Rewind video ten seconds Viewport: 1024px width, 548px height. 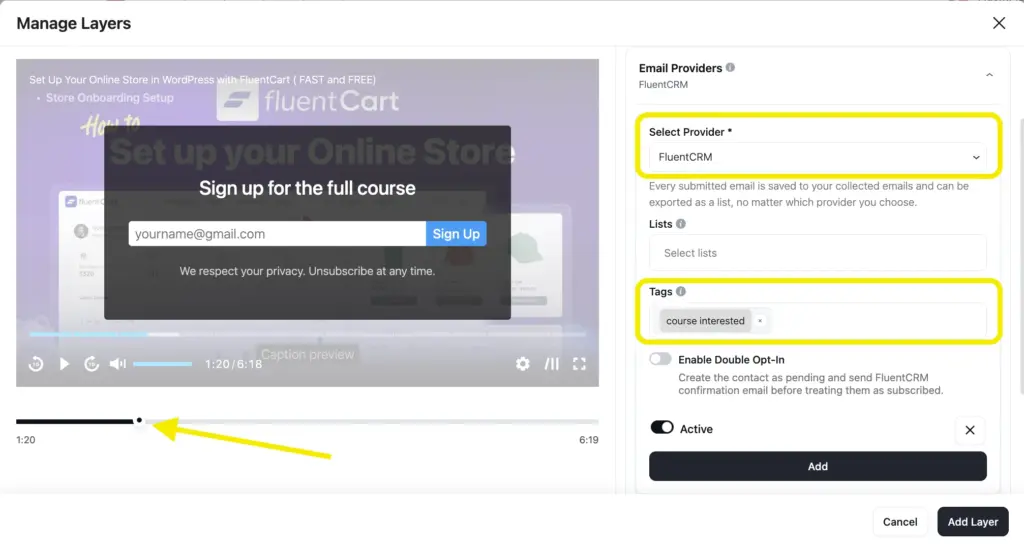tap(36, 364)
